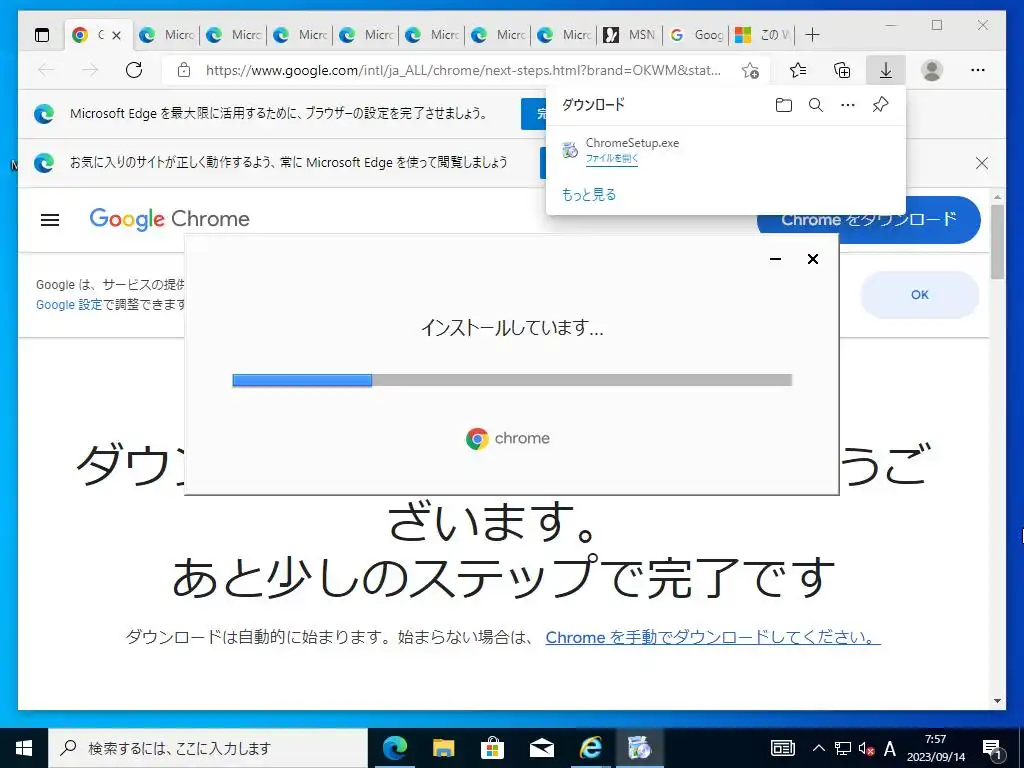This screenshot has height=768, width=1024.
Task: Click the taskbar search box
Action: tap(208, 748)
